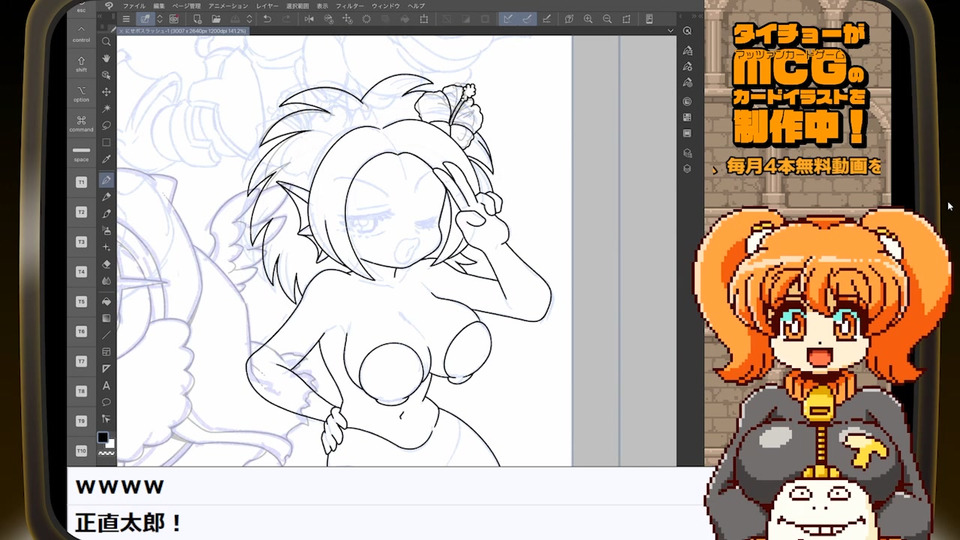The height and width of the screenshot is (540, 960).
Task: Click the Undo arrow button
Action: tap(267, 19)
